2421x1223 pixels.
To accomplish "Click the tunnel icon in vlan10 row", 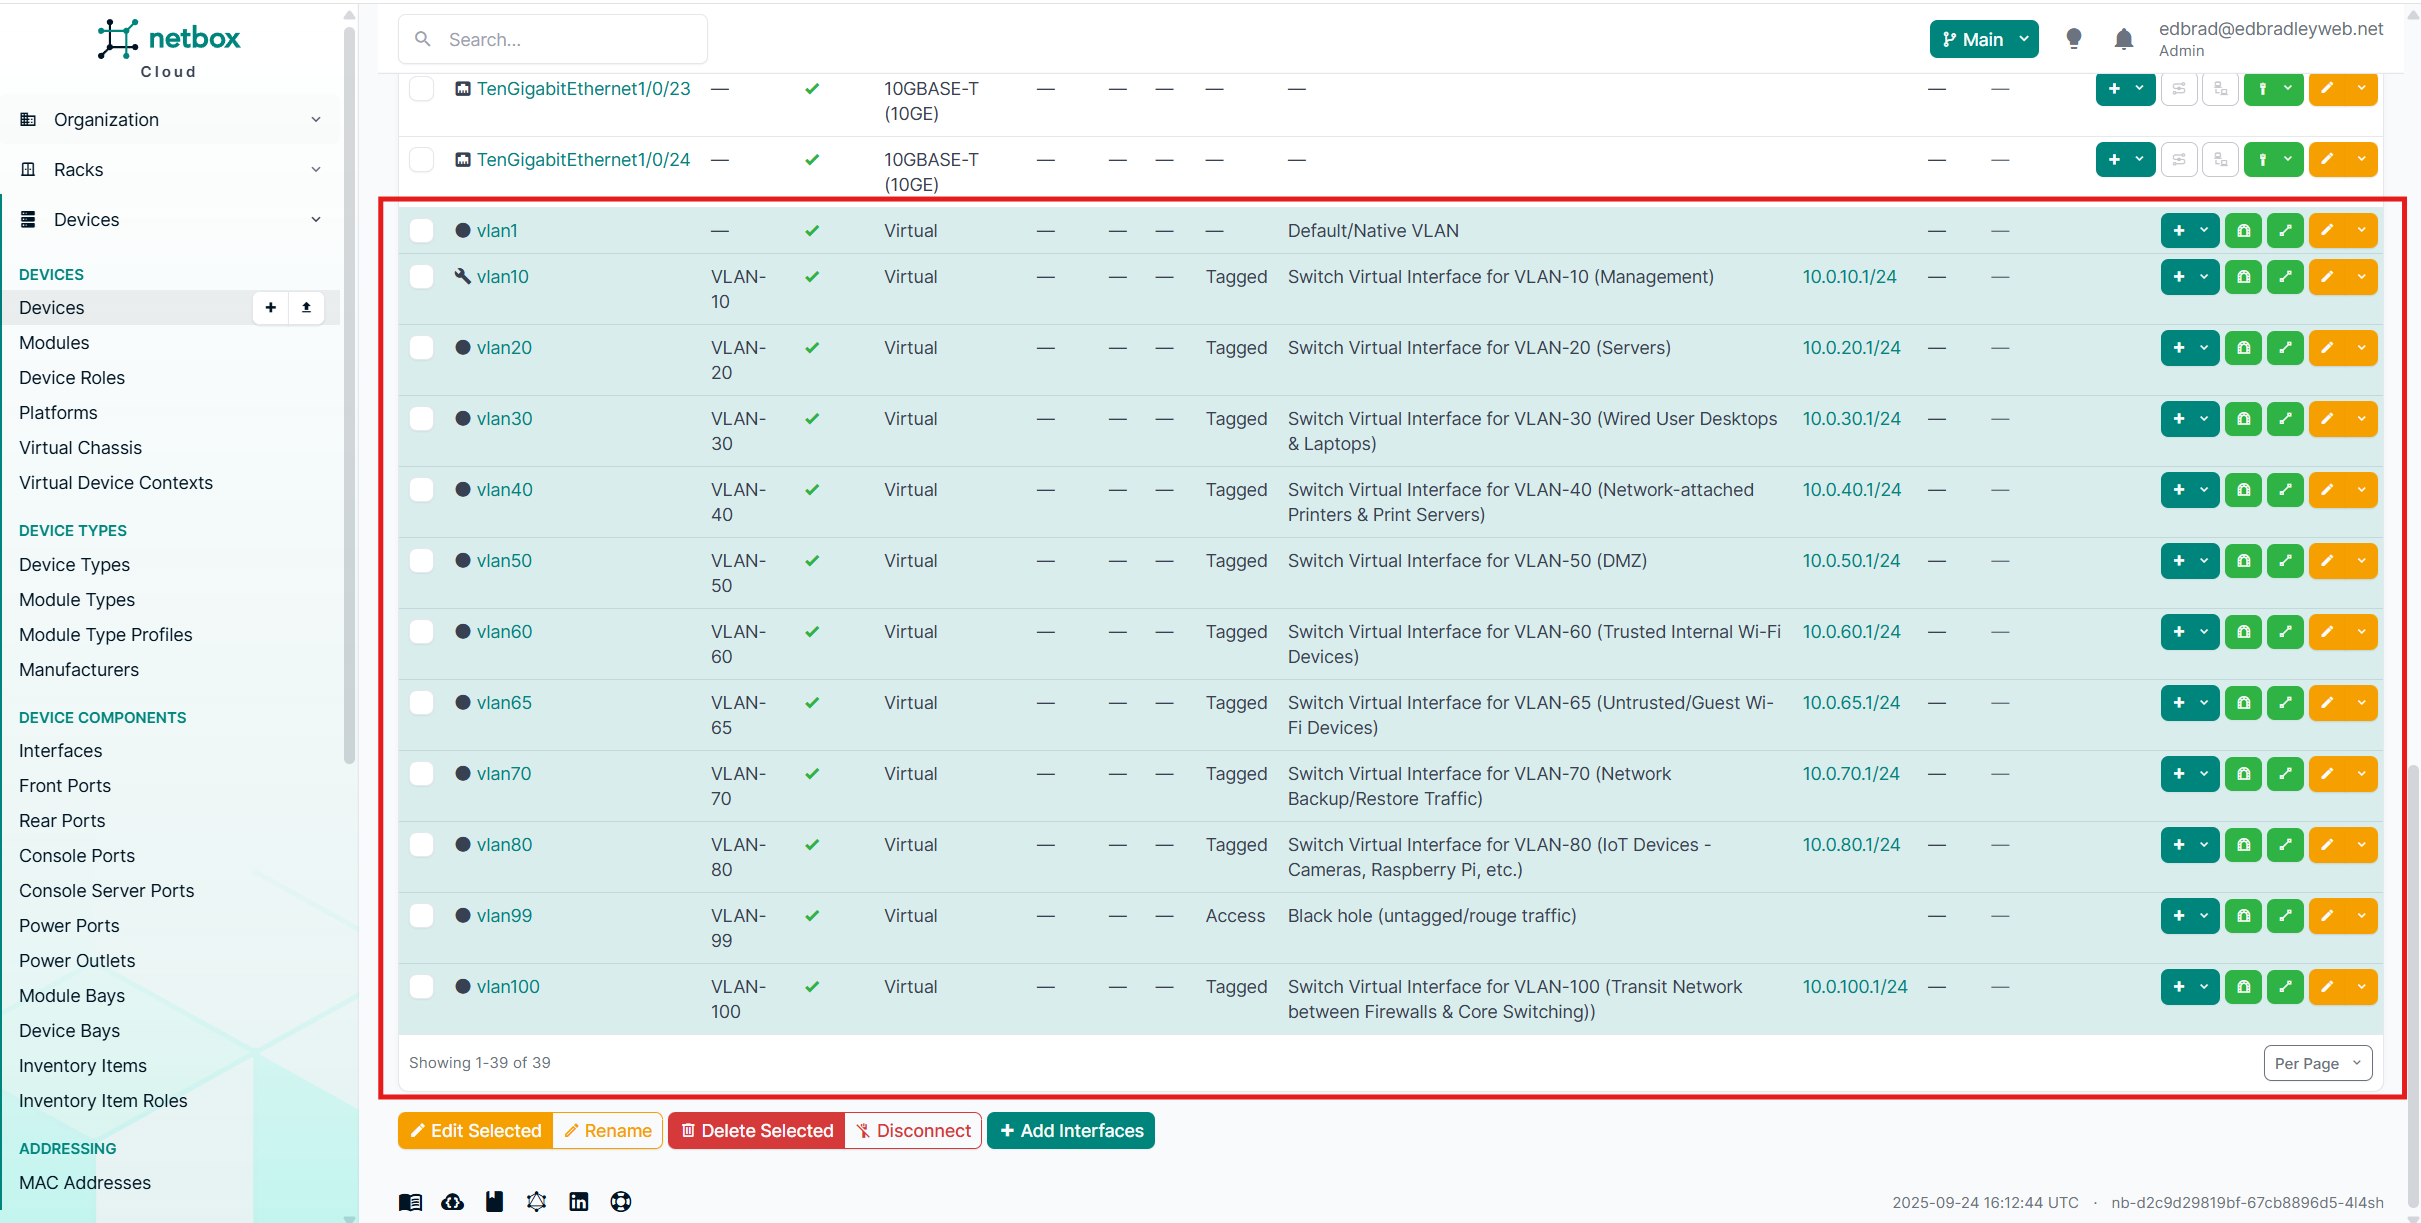I will pos(2243,277).
